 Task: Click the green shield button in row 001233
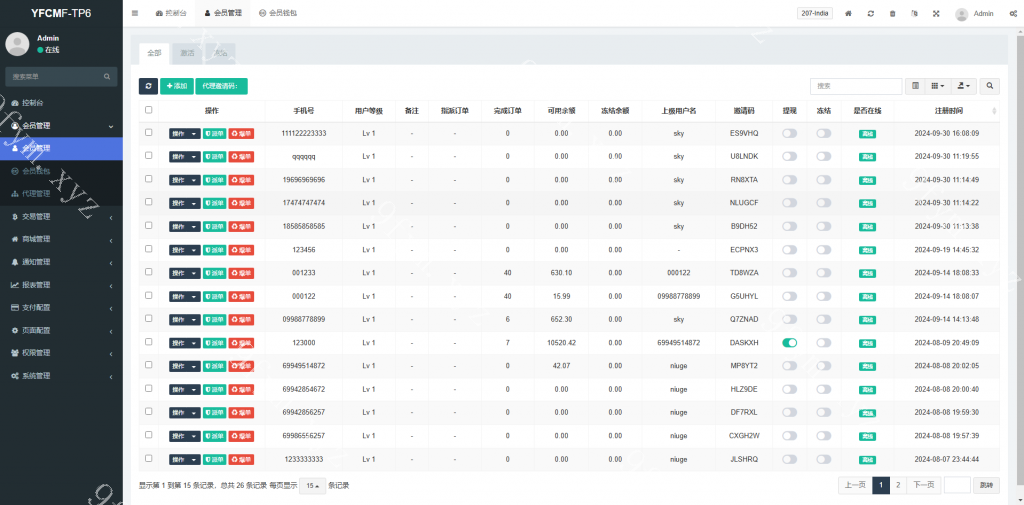[214, 273]
